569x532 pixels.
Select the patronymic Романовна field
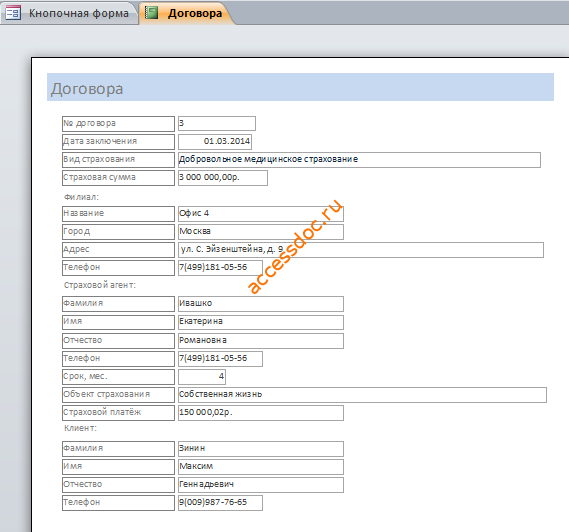[x=261, y=341]
